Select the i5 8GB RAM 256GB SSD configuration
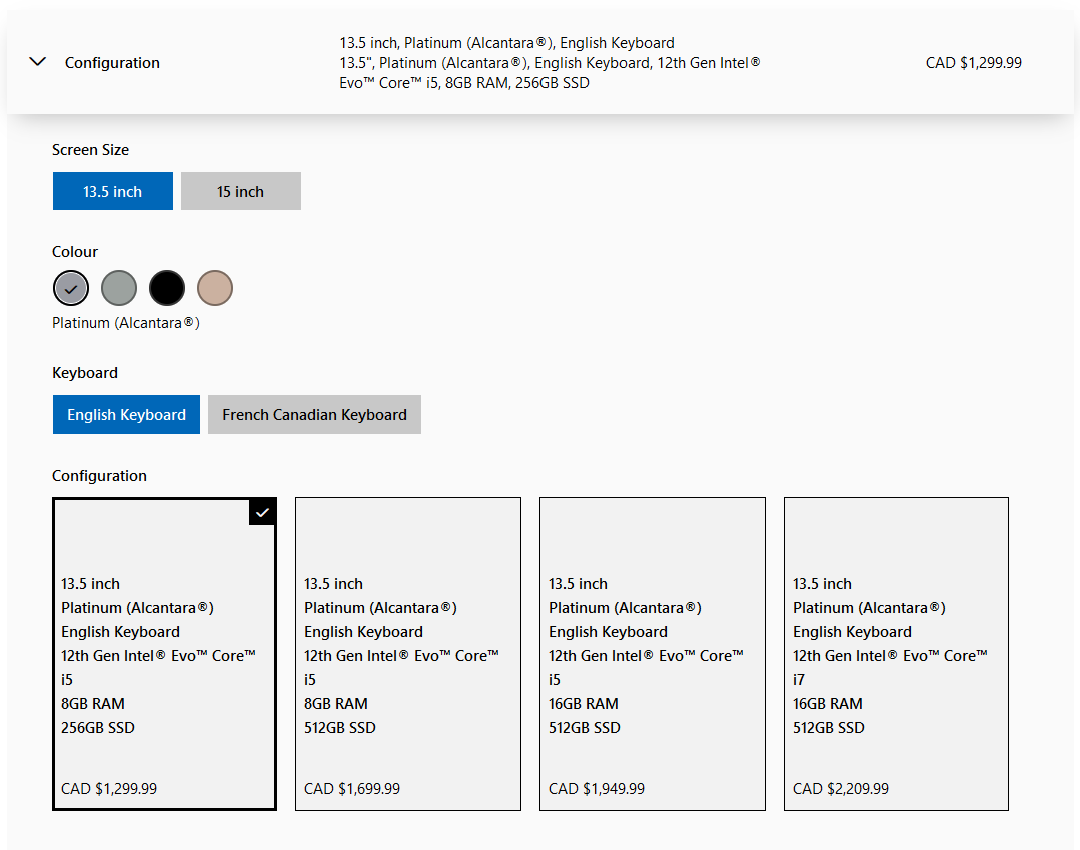The width and height of the screenshot is (1080, 850). (164, 654)
